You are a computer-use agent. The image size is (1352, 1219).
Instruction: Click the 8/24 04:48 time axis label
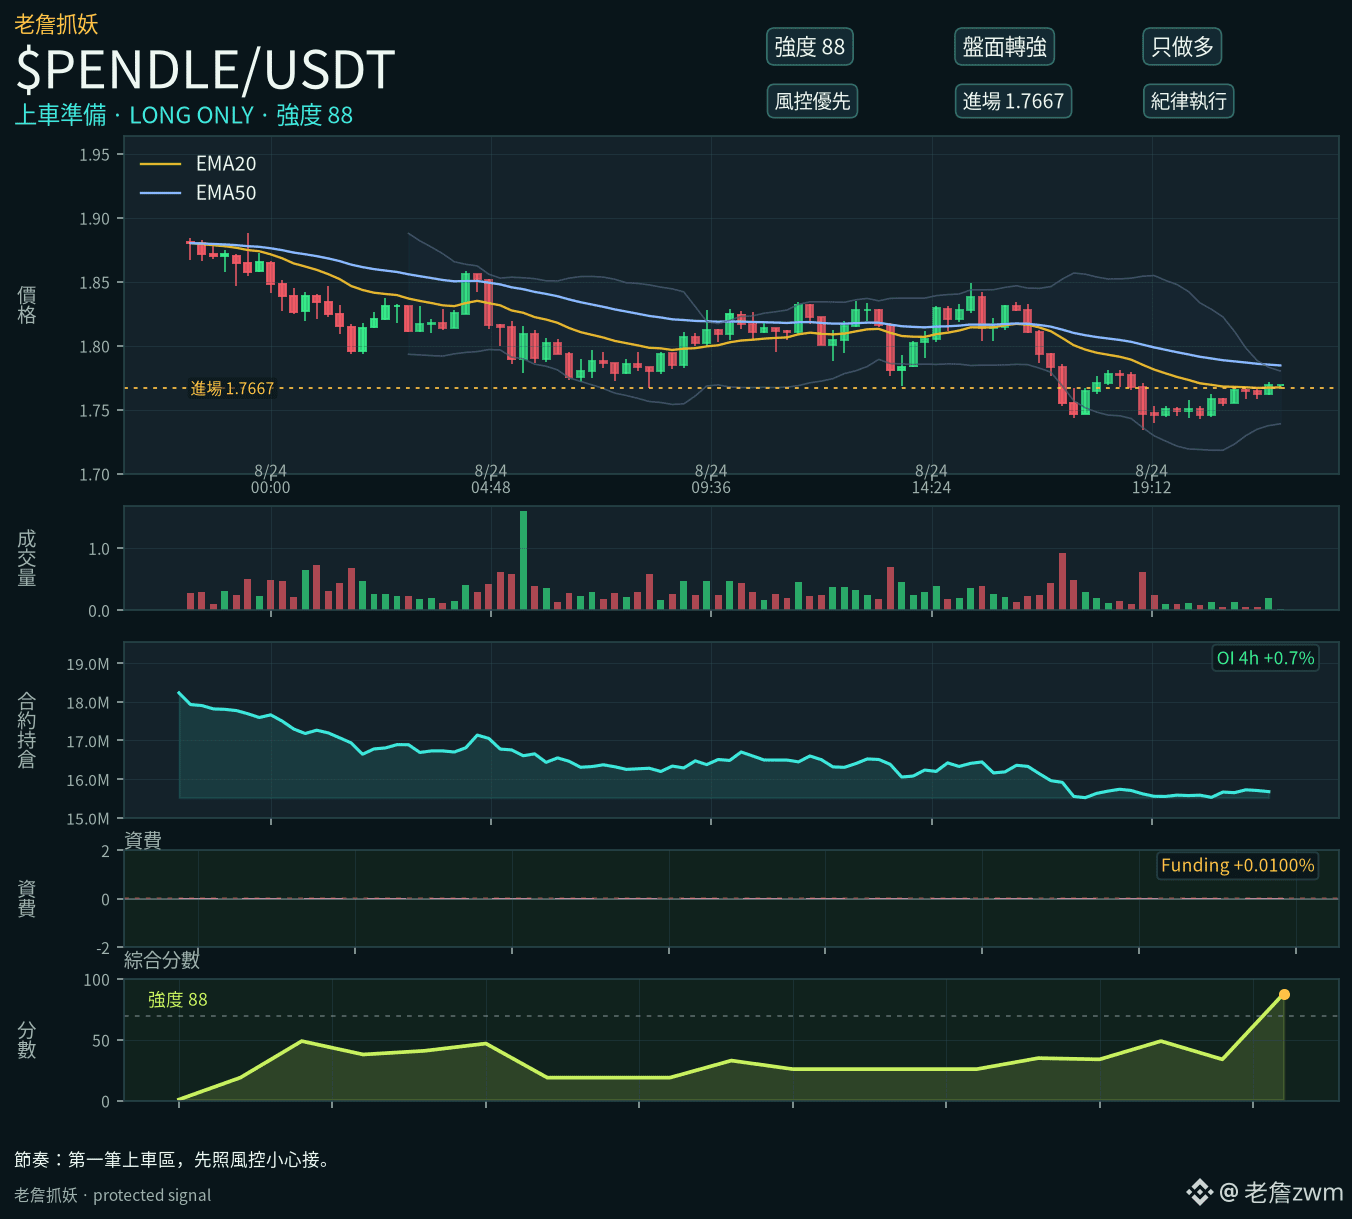click(x=491, y=479)
